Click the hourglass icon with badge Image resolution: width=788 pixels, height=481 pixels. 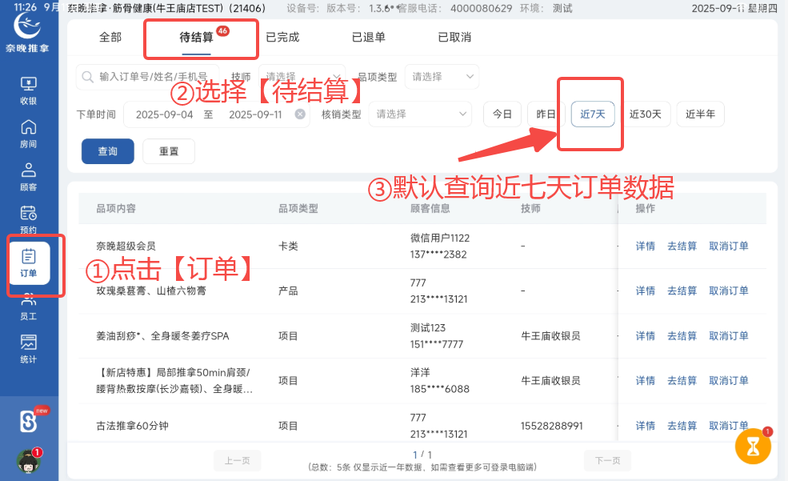pos(752,446)
